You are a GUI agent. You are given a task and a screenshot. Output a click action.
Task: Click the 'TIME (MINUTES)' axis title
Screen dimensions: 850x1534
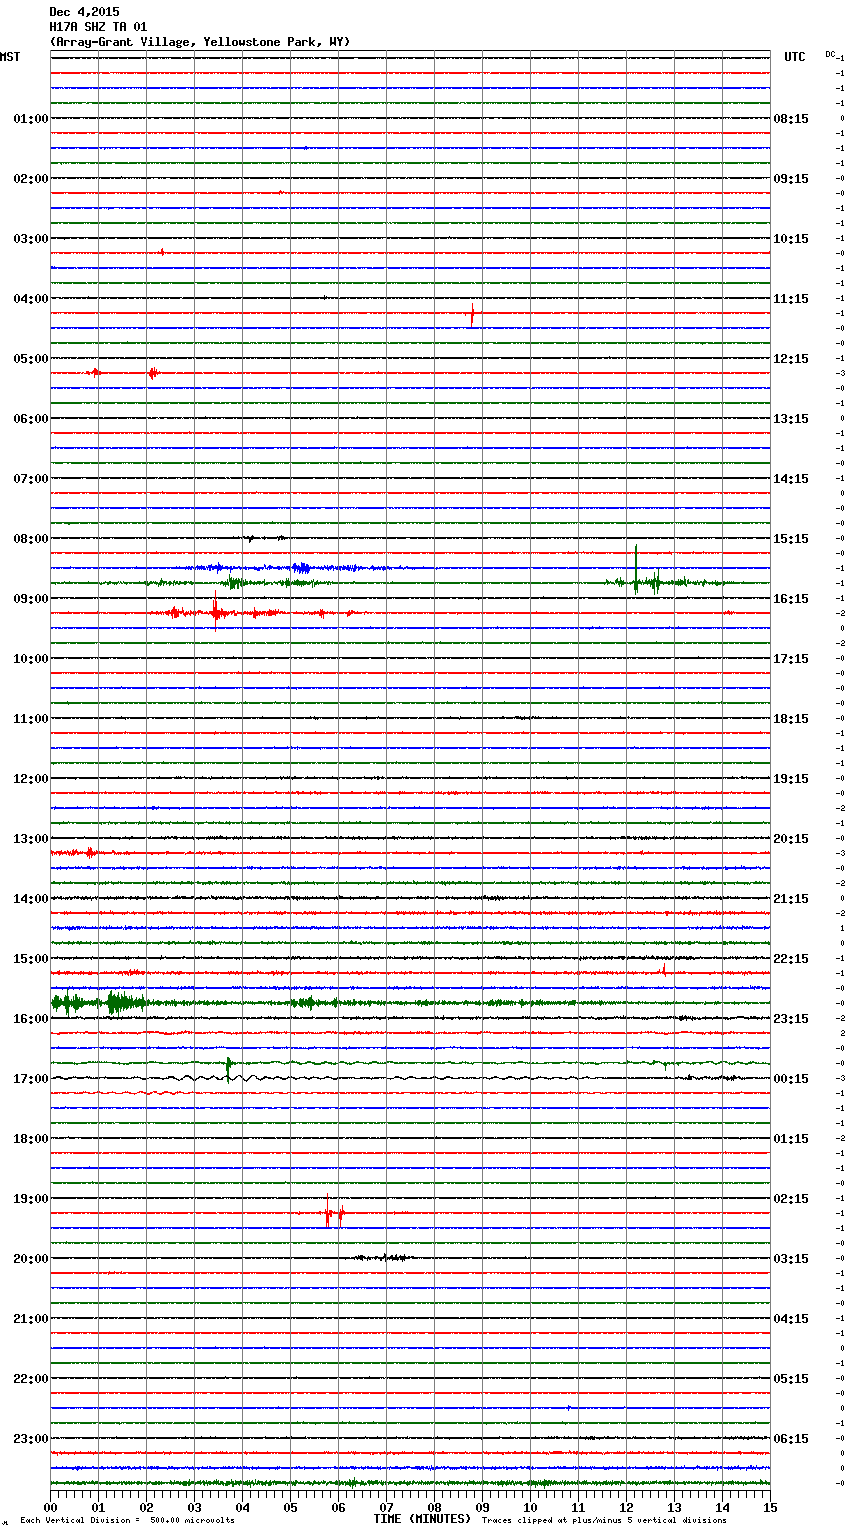(x=422, y=1519)
